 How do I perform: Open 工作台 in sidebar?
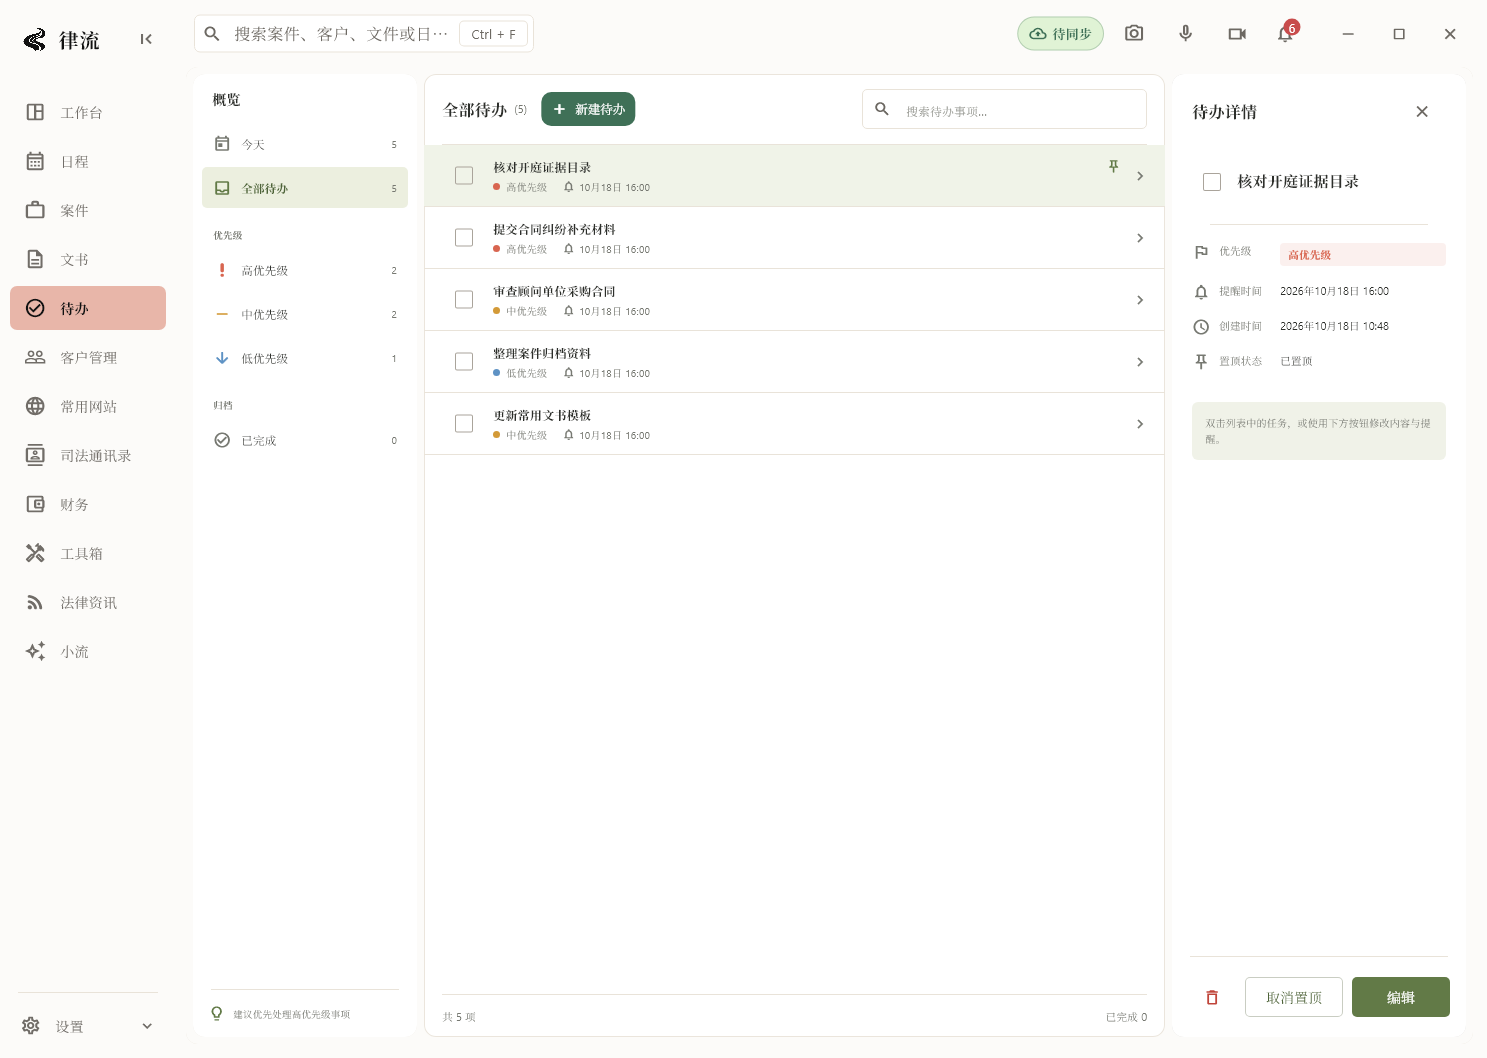pyautogui.click(x=88, y=112)
